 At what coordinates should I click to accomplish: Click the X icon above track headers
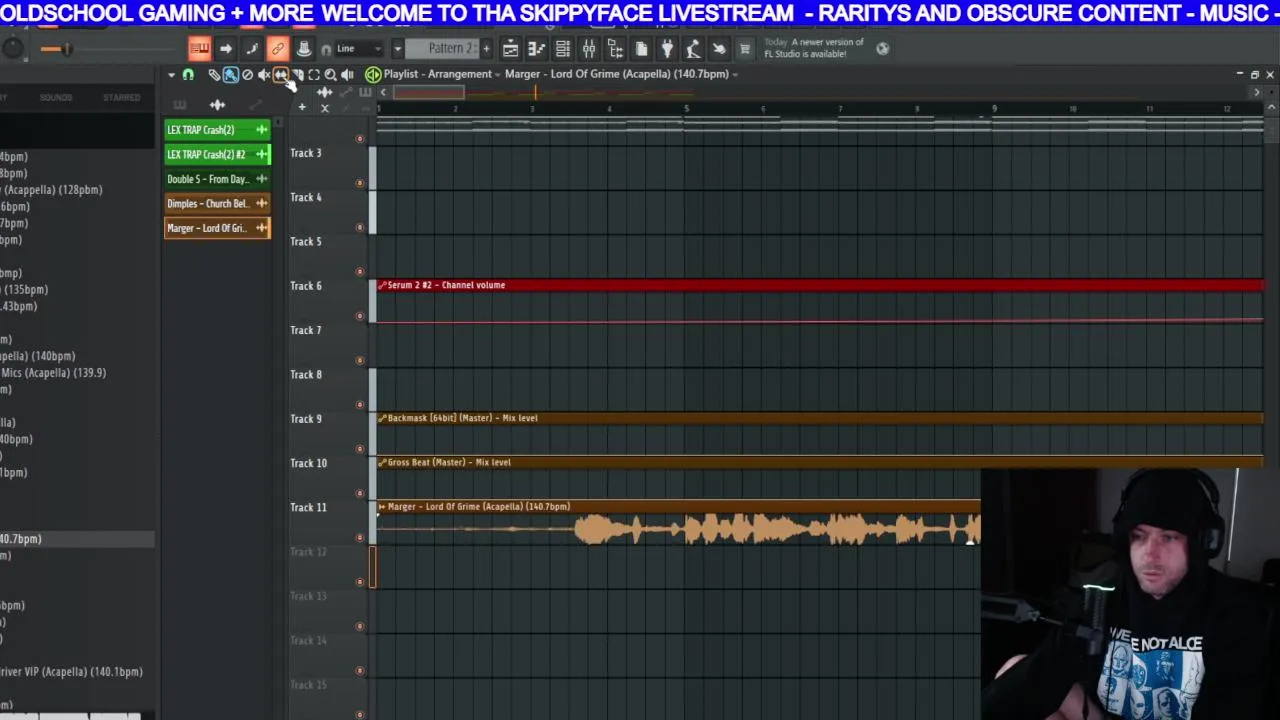pos(324,108)
